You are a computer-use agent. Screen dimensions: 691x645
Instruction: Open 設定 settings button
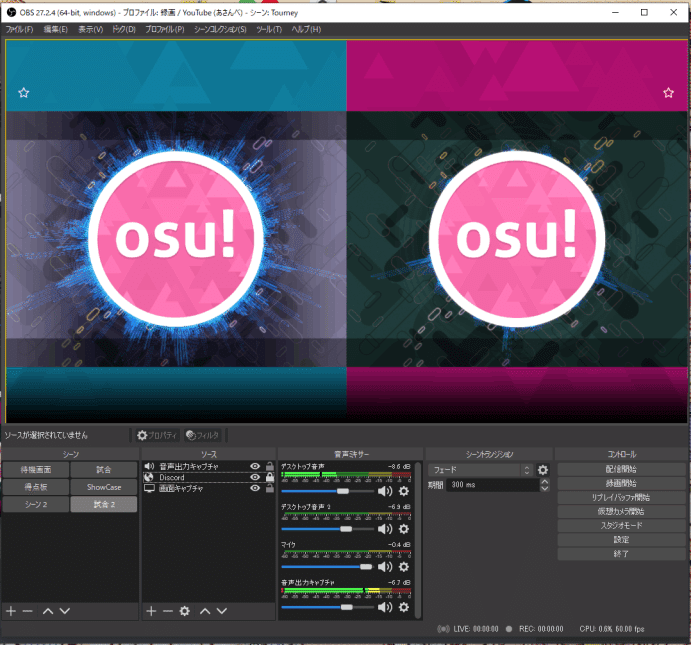coord(621,540)
